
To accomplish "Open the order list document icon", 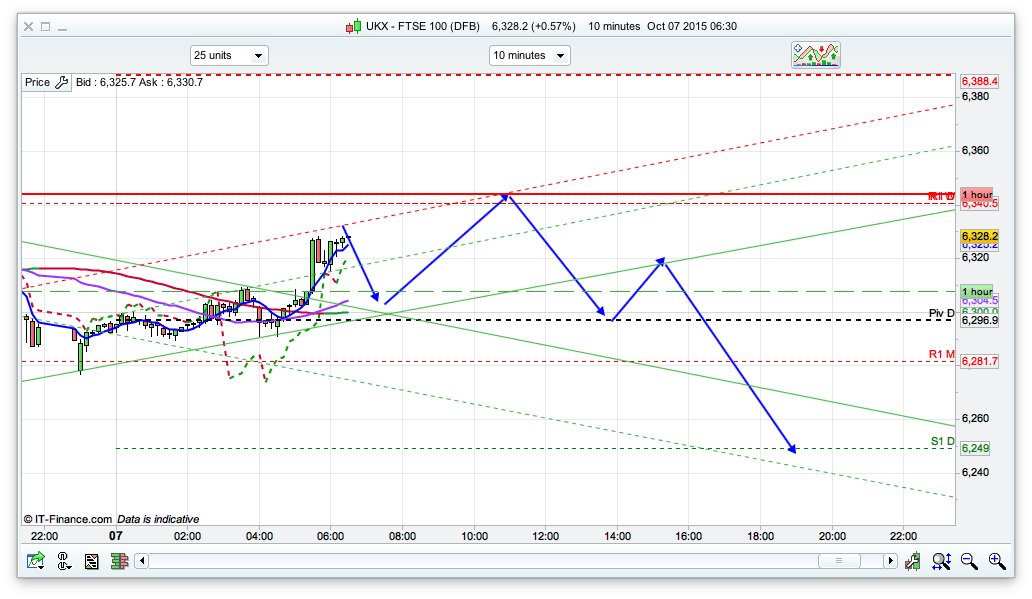I will [x=92, y=562].
